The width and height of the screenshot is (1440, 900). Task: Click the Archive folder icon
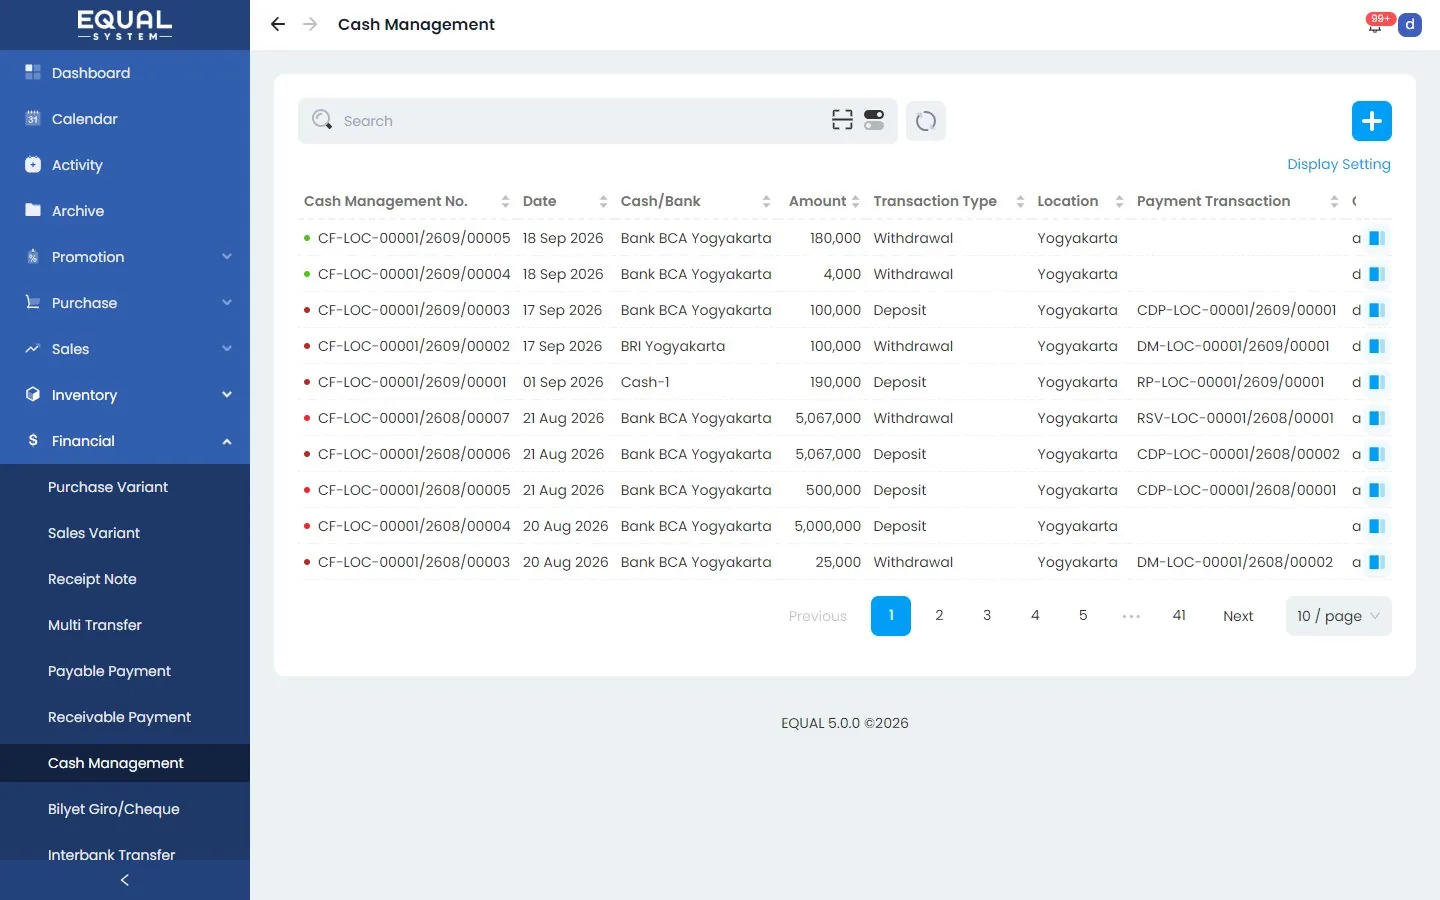tap(33, 210)
